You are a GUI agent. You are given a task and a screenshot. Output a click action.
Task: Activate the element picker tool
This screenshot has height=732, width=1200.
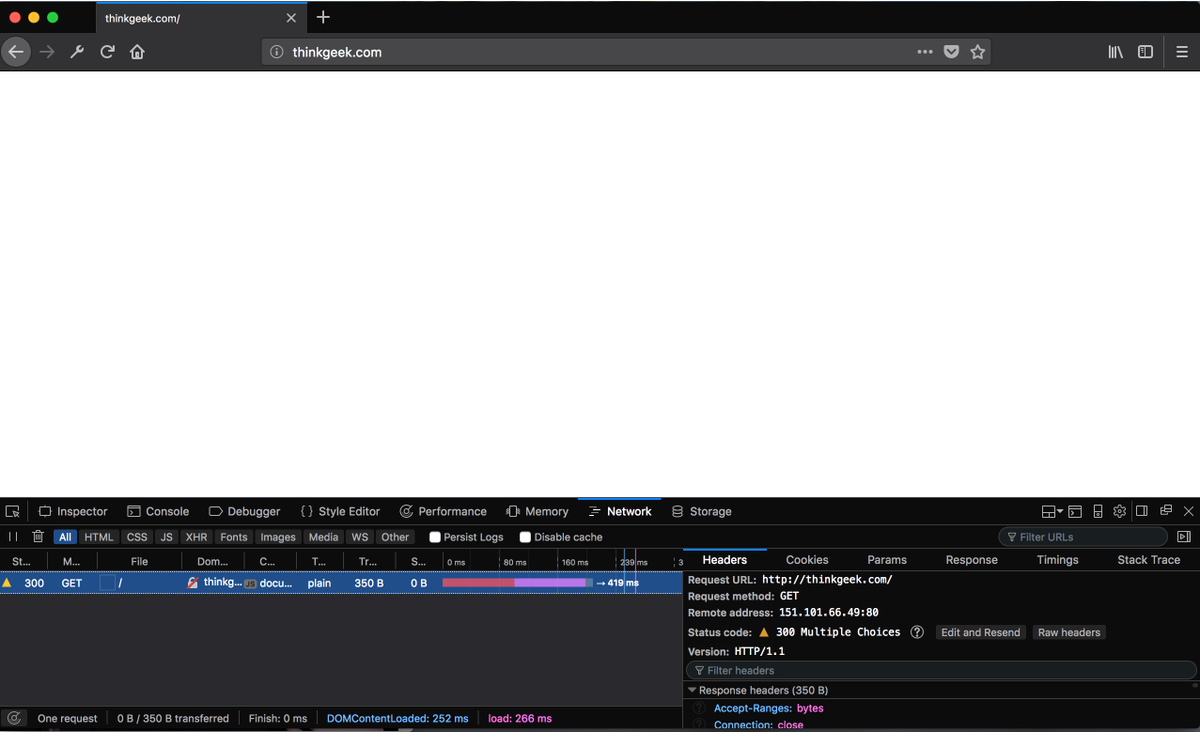pyautogui.click(x=12, y=511)
